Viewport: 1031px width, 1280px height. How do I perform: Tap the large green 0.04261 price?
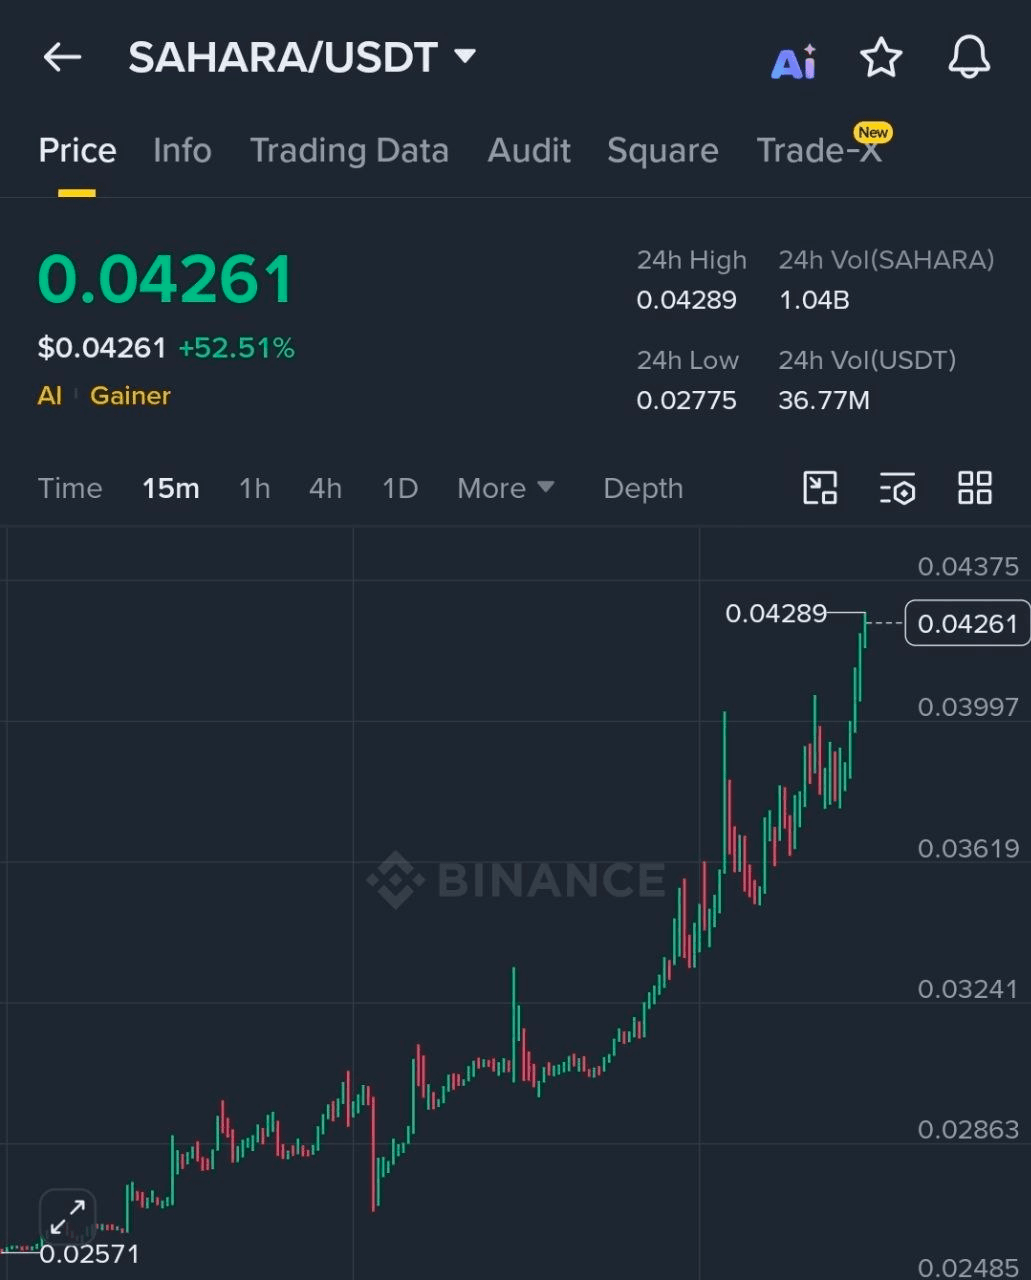coord(166,279)
